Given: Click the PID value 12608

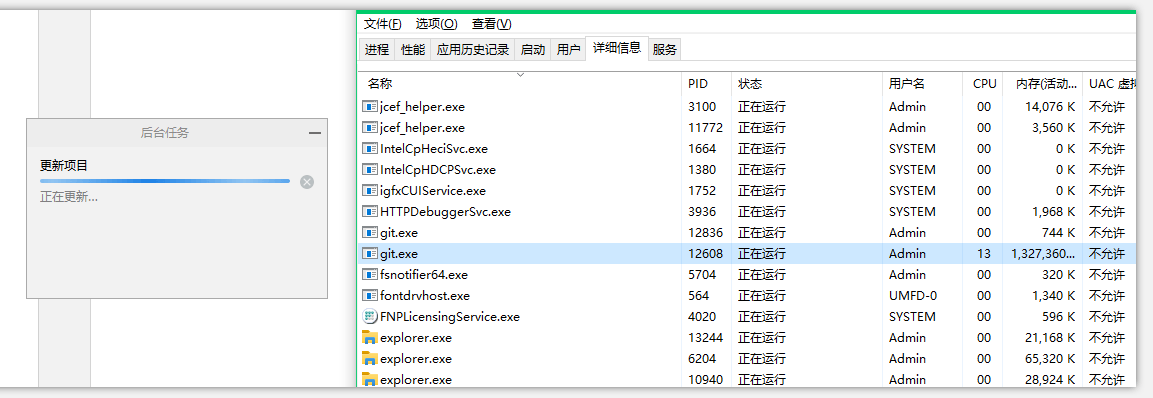Looking at the screenshot, I should click(x=706, y=254).
